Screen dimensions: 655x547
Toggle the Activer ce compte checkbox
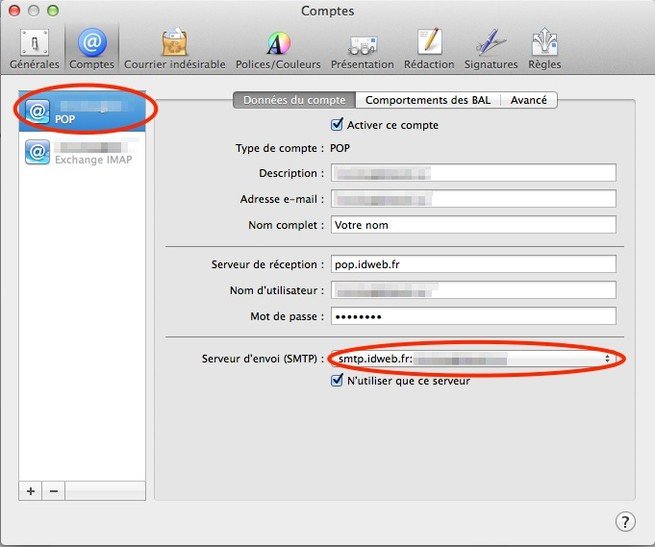[337, 126]
